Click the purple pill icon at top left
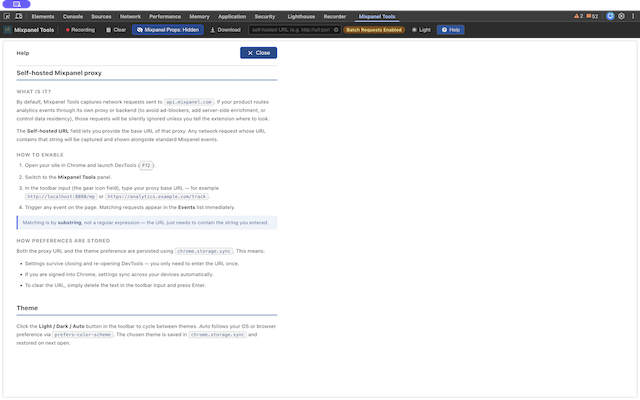Screen dimensions: 640x400 (16, 4)
